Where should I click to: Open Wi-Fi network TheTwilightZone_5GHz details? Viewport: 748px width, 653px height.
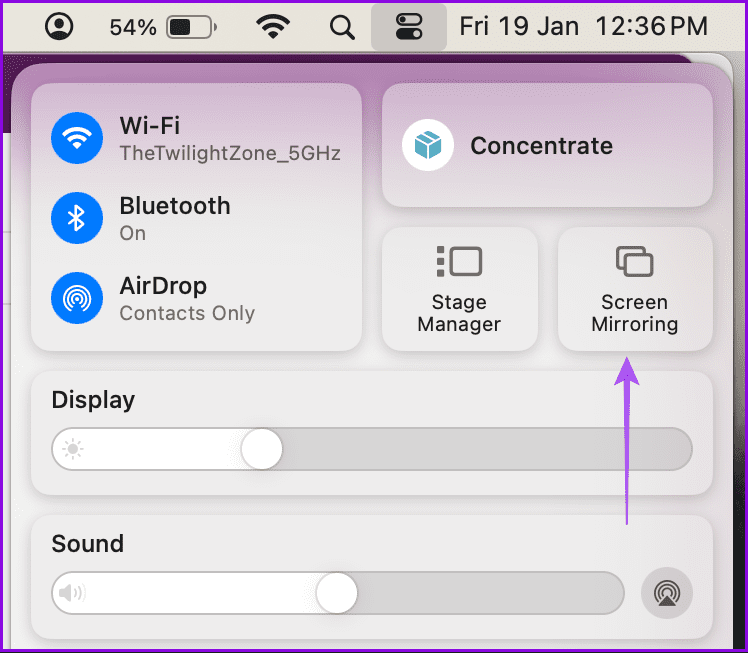230,154
